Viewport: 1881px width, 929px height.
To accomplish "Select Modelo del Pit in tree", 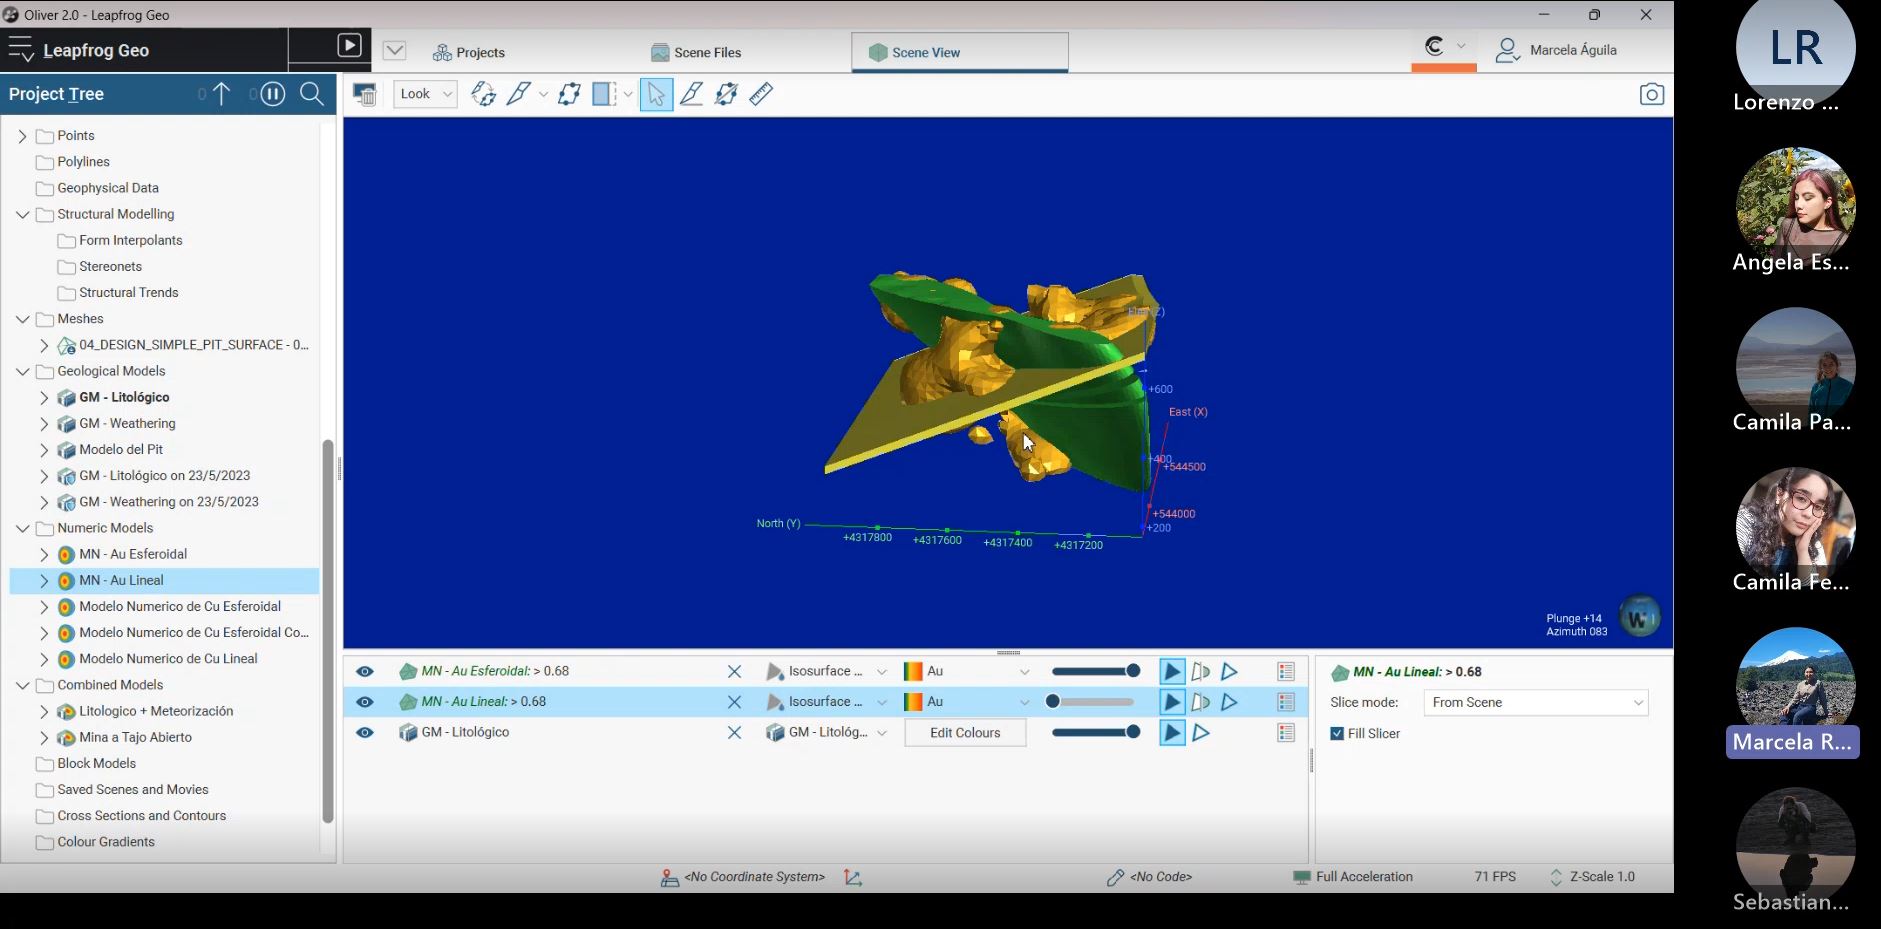I will point(121,450).
